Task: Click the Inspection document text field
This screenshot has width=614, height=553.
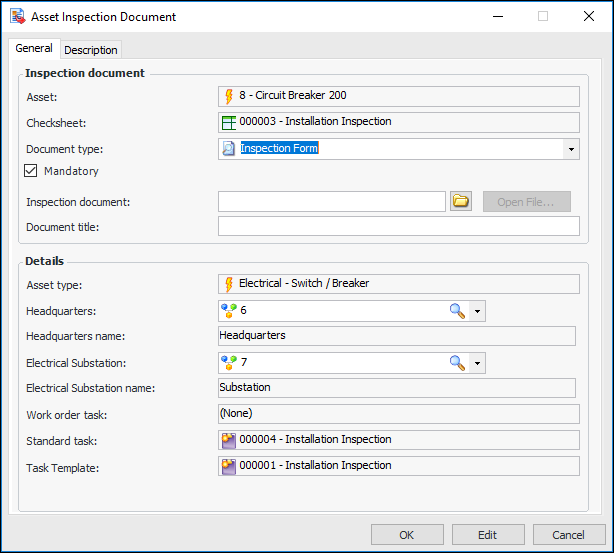Action: [331, 202]
